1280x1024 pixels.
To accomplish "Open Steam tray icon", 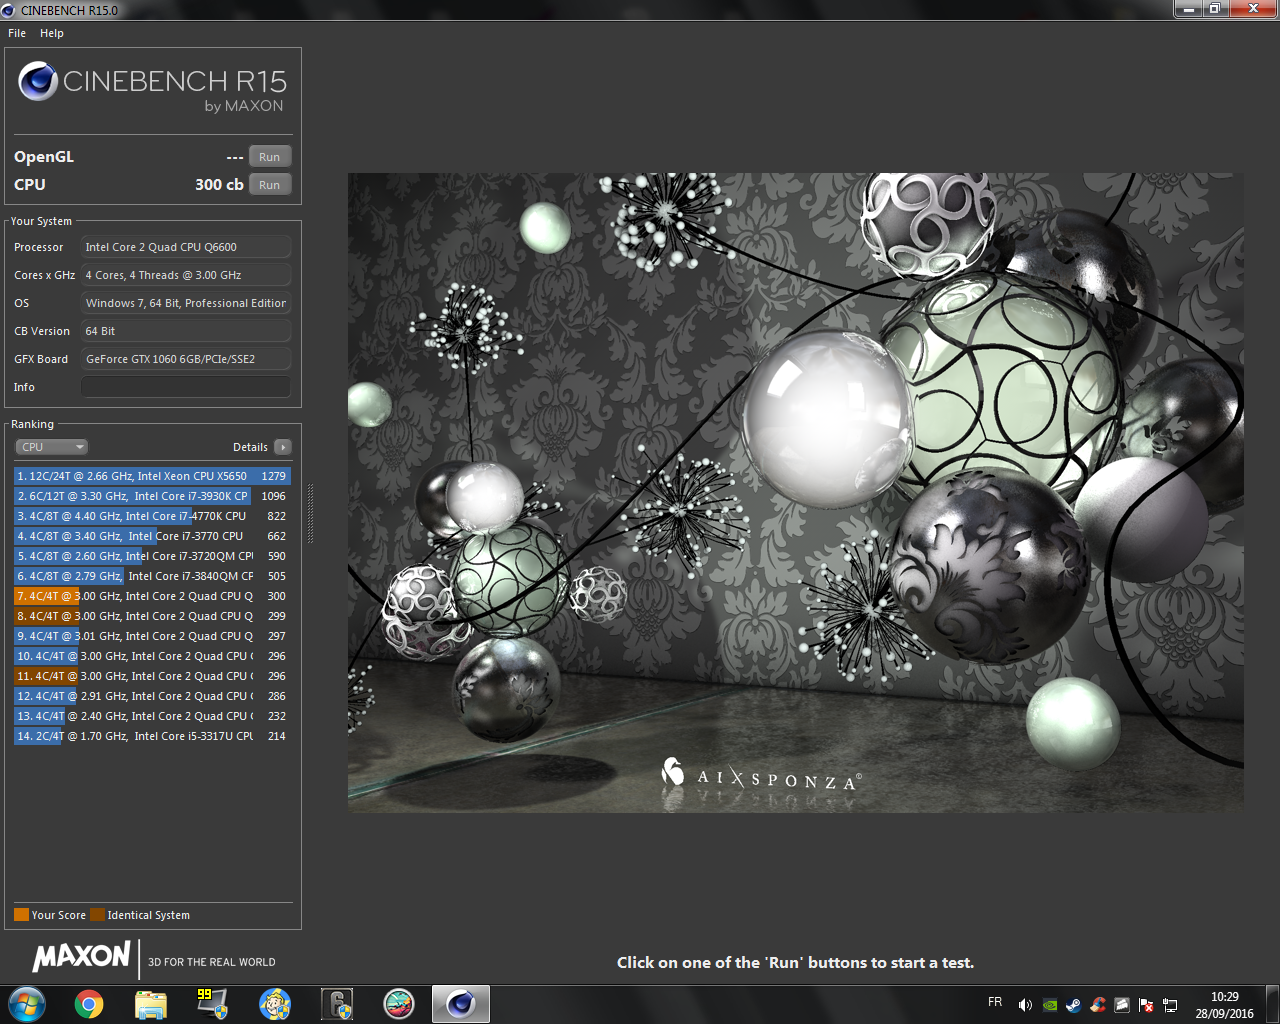I will [1074, 1005].
